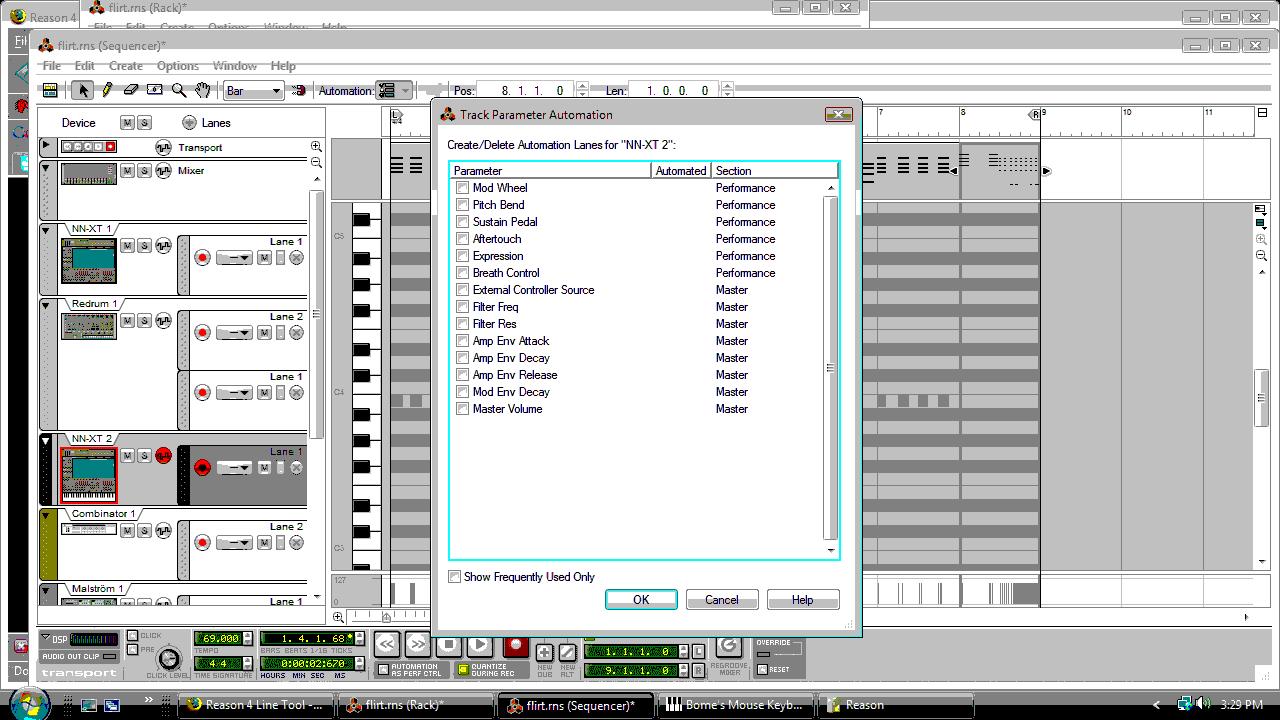Enable the Mod Wheel automation checkbox

(x=462, y=188)
